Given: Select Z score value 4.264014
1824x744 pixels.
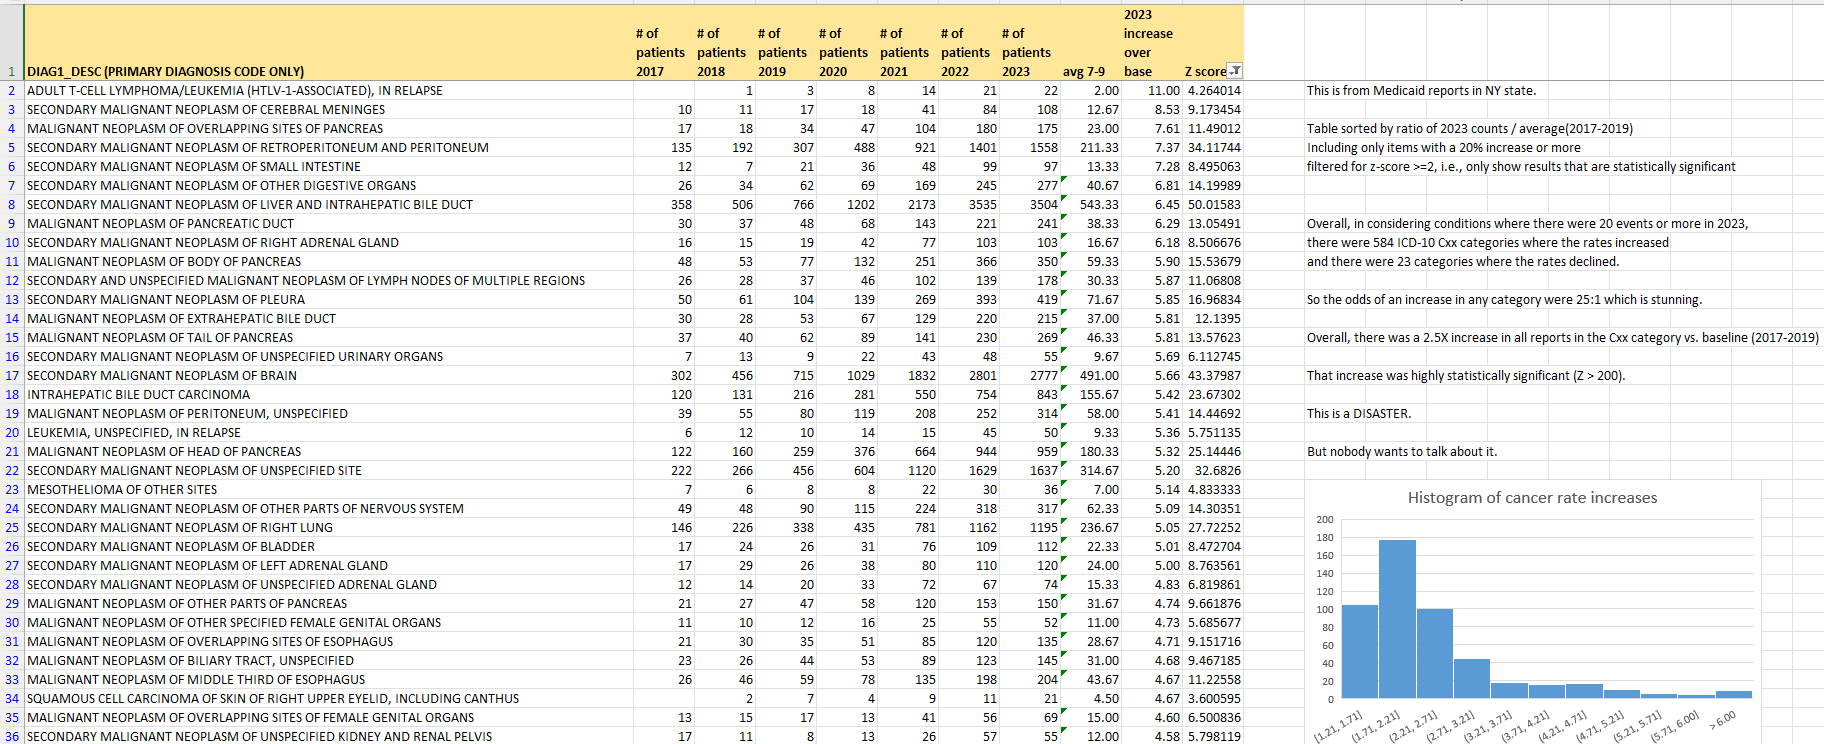Looking at the screenshot, I should [x=1213, y=91].
